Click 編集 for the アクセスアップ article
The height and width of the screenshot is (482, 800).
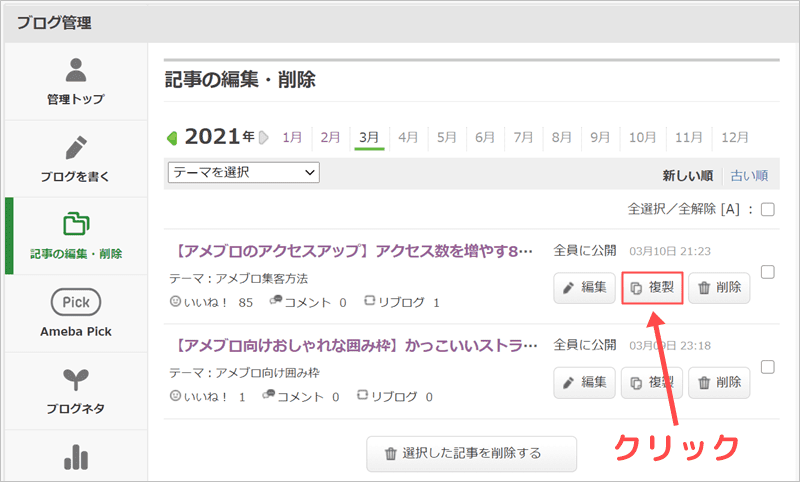[585, 288]
